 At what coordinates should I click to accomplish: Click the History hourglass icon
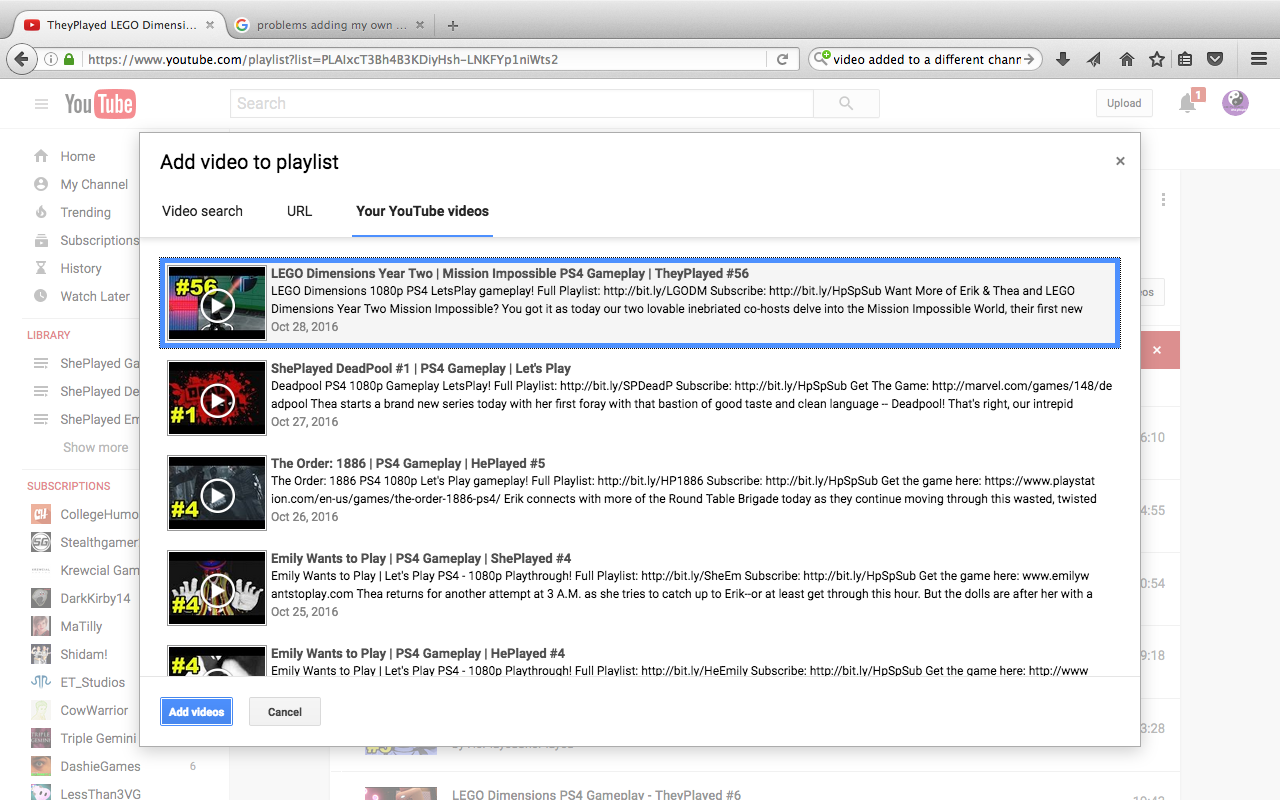coord(41,268)
